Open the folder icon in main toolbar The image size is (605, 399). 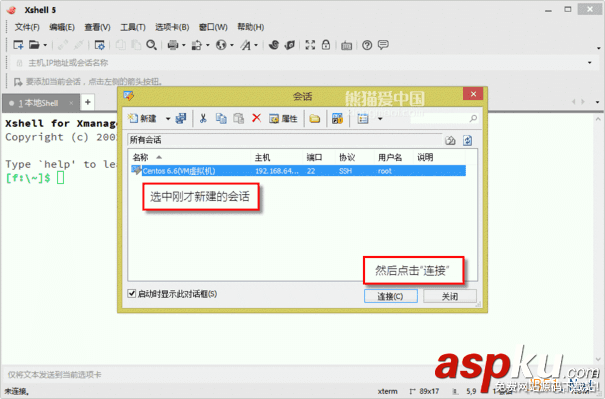[34, 45]
